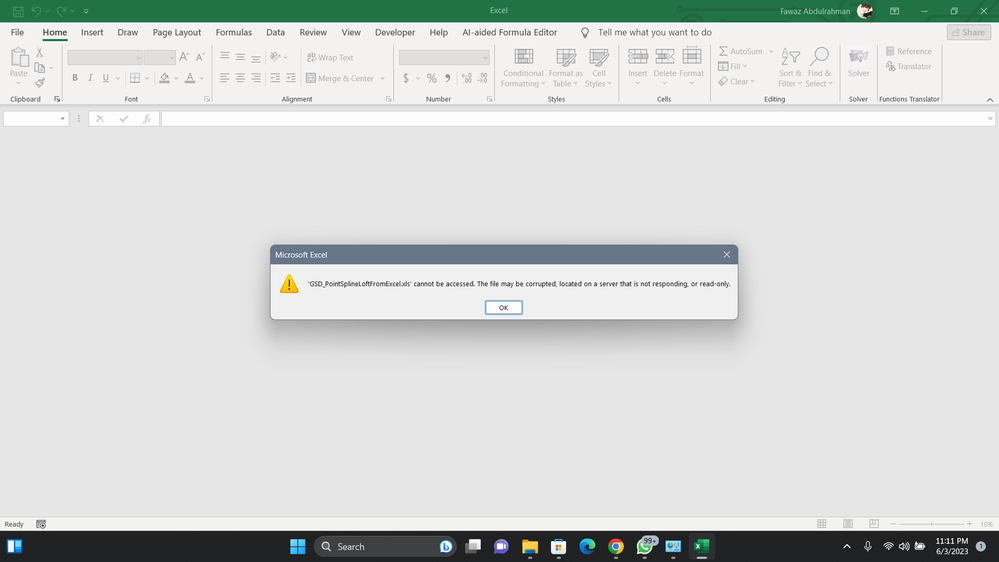
Task: Open the File menu
Action: (17, 32)
